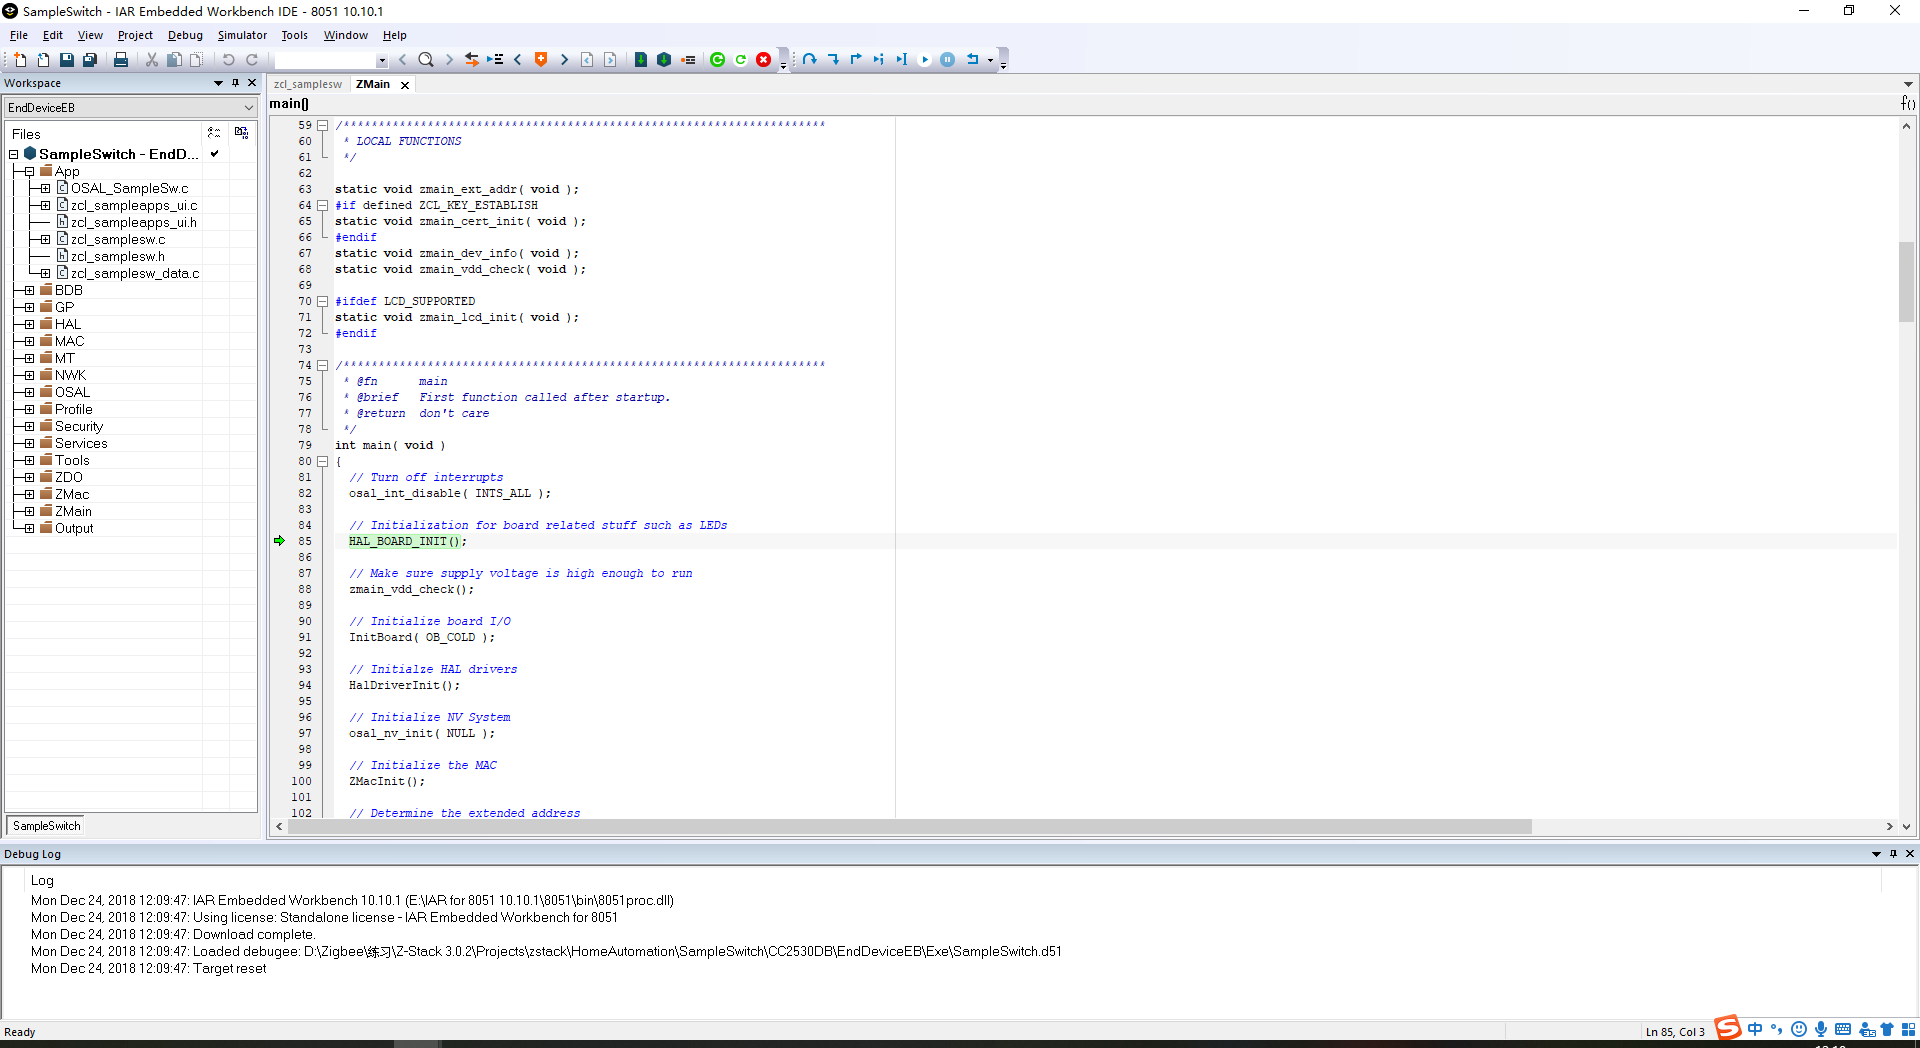Close the Debug Log panel

pyautogui.click(x=1910, y=854)
